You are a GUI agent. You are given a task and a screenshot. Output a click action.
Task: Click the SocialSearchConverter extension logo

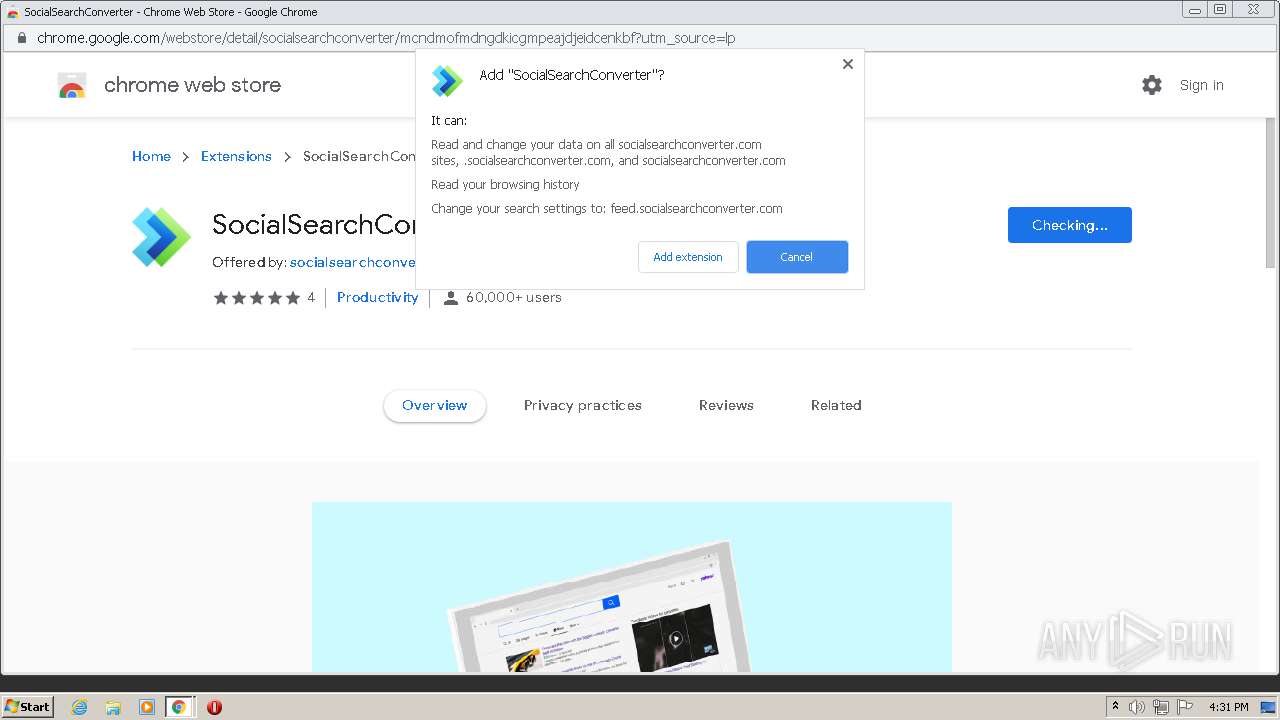tap(161, 237)
